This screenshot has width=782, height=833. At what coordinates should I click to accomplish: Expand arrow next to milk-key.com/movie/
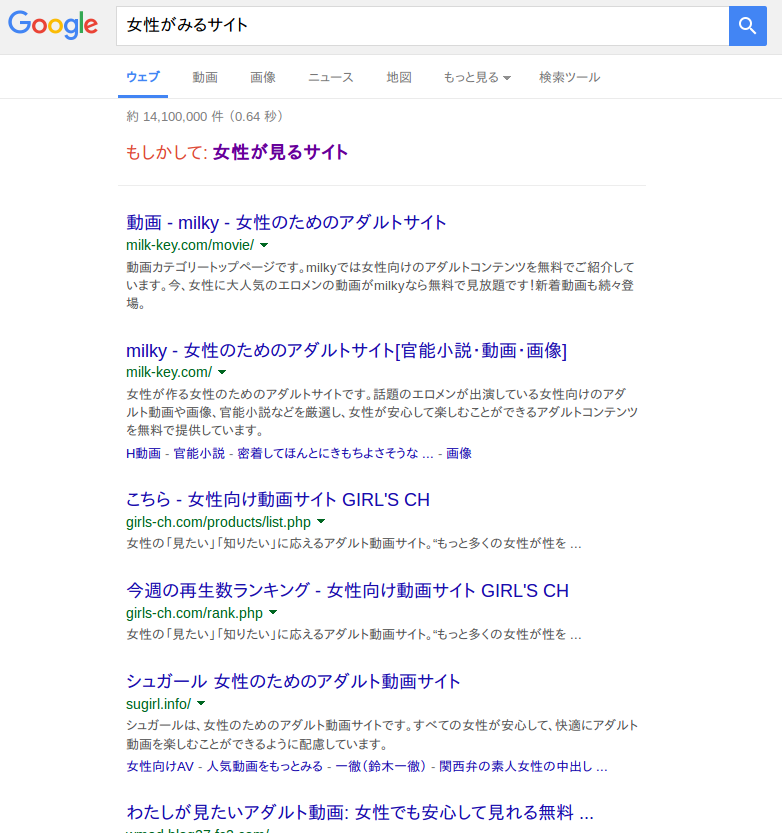click(x=264, y=245)
